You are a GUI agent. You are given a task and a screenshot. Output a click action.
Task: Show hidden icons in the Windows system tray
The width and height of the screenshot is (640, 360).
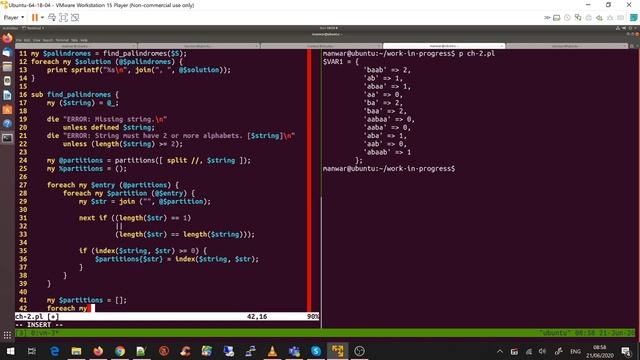pyautogui.click(x=500, y=351)
